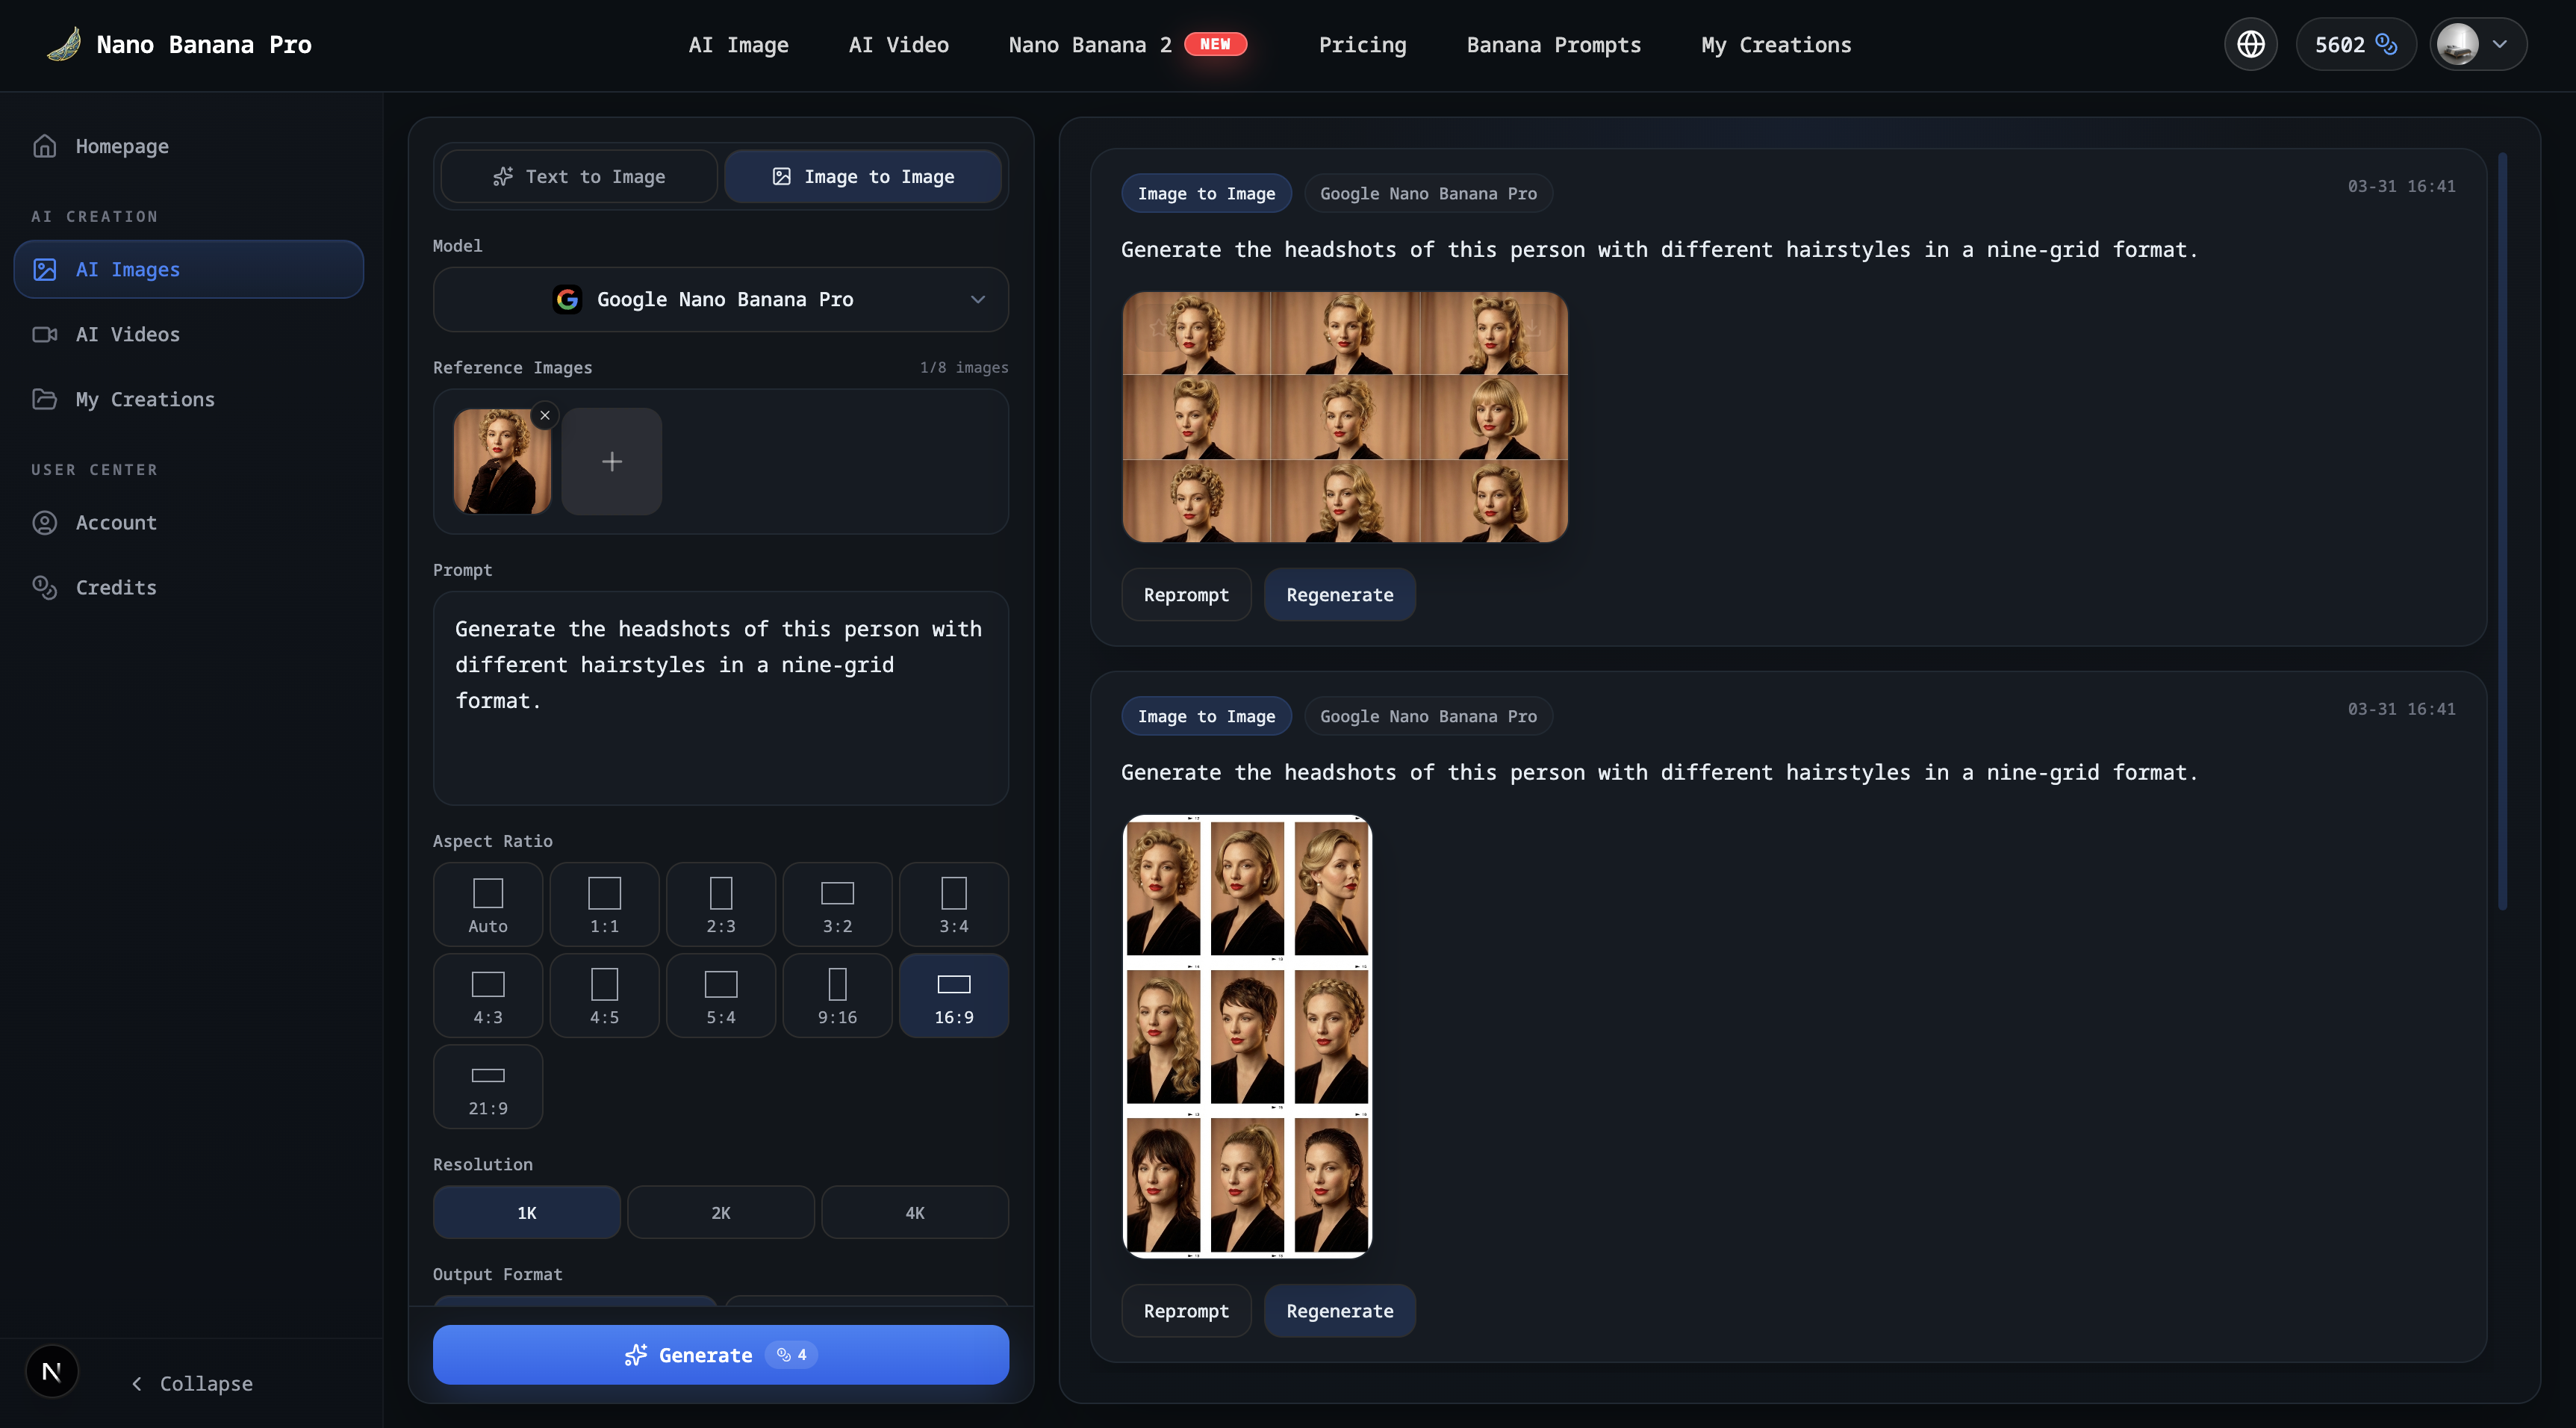Select the 1:1 aspect ratio
This screenshot has height=1428, width=2576.
pyautogui.click(x=604, y=904)
